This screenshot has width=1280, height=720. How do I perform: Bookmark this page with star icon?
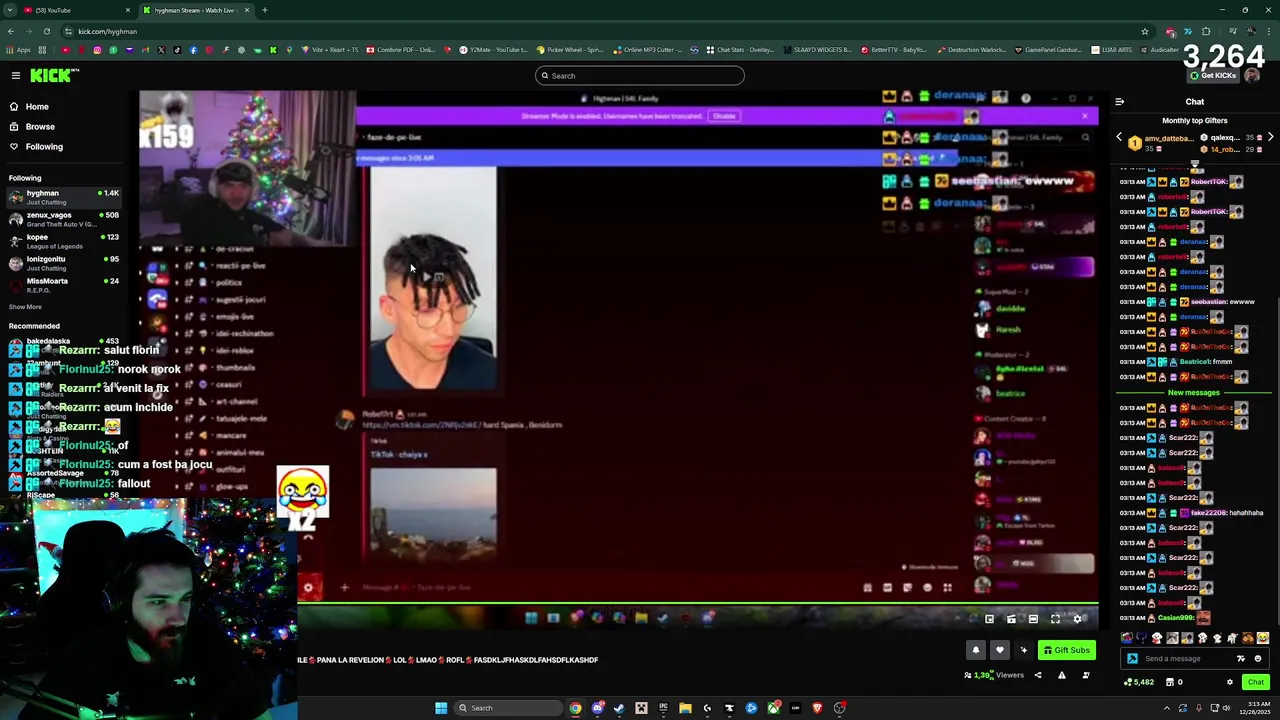click(x=1145, y=31)
